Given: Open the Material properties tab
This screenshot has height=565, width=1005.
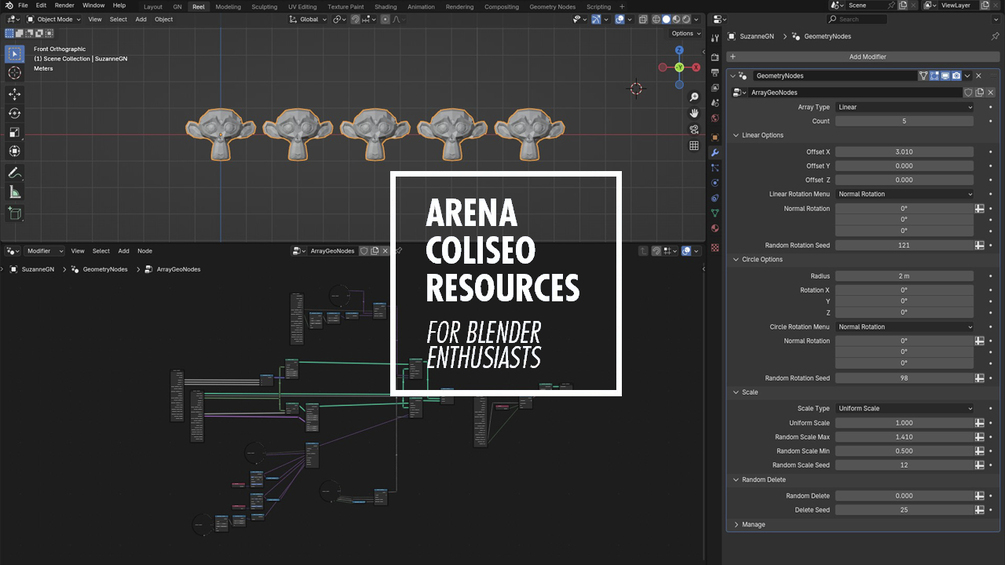Looking at the screenshot, I should (715, 229).
